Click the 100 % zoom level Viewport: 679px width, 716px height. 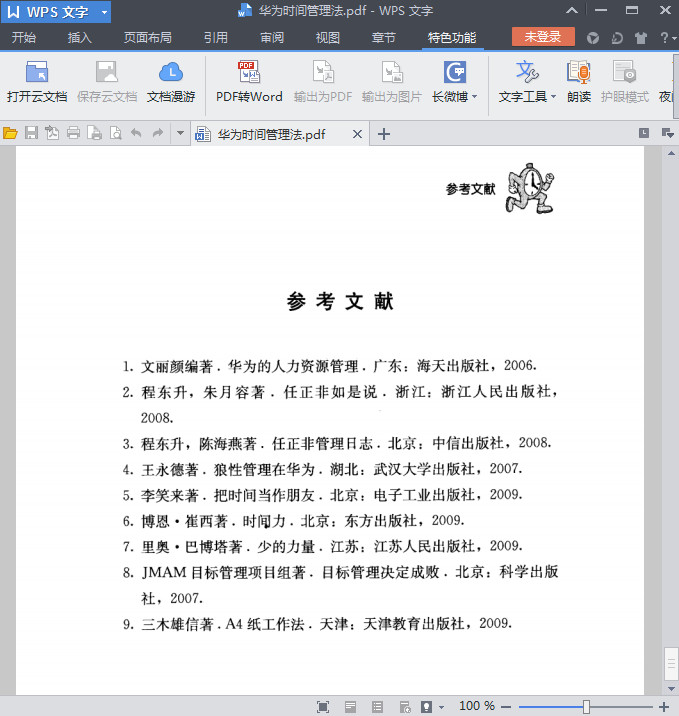tap(477, 706)
